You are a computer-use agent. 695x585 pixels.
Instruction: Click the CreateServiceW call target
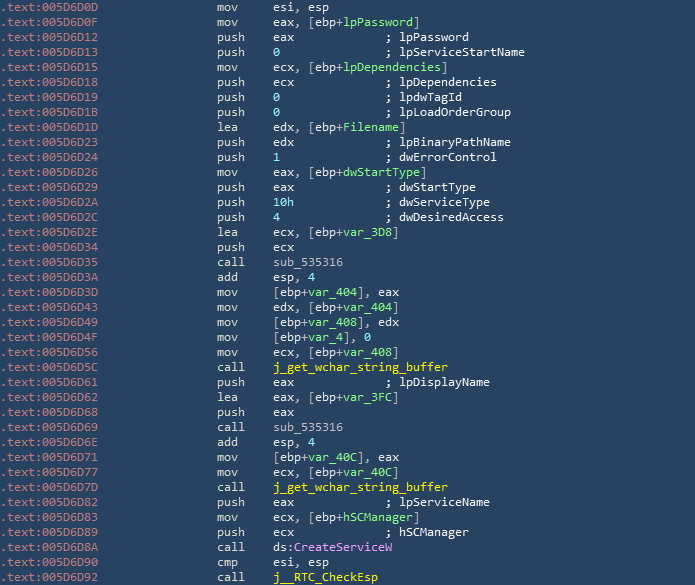click(343, 548)
